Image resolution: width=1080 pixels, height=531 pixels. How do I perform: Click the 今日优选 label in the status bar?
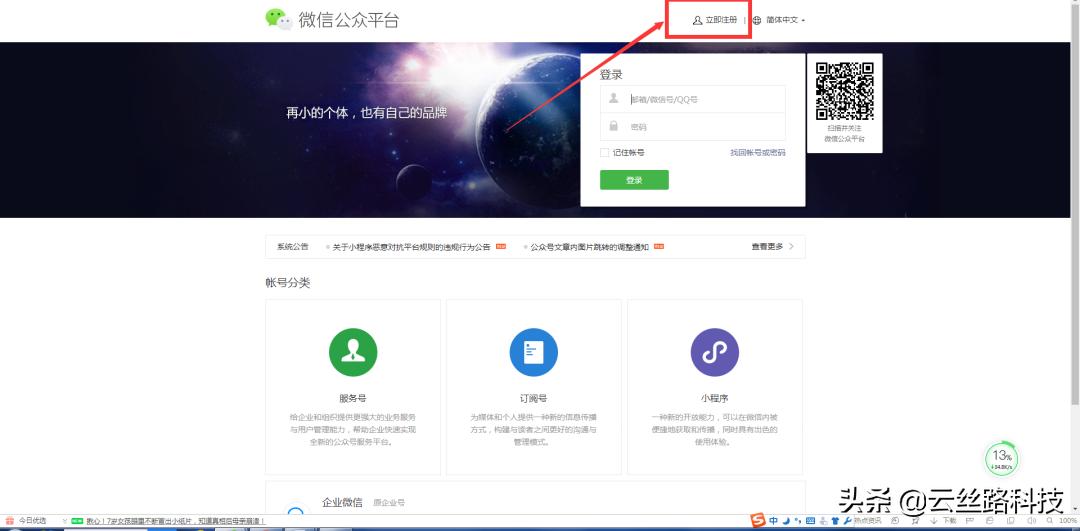click(32, 521)
